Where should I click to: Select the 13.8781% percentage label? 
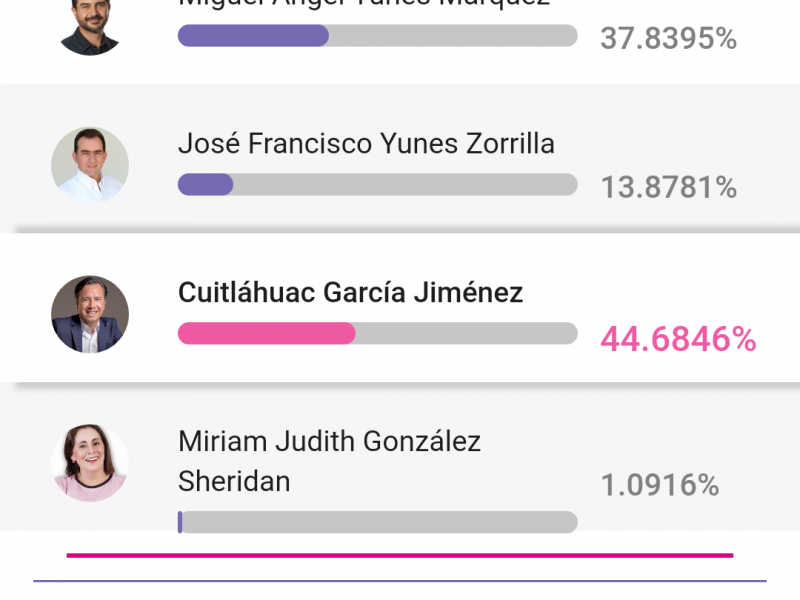point(669,187)
